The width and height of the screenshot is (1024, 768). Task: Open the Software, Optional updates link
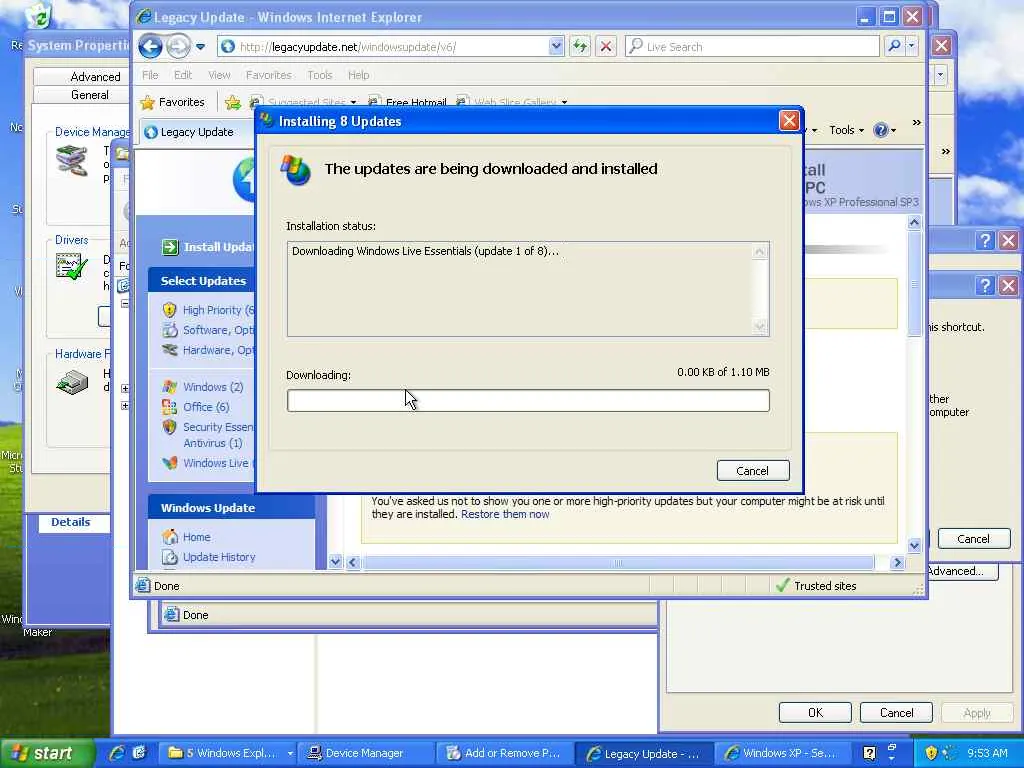coord(218,330)
